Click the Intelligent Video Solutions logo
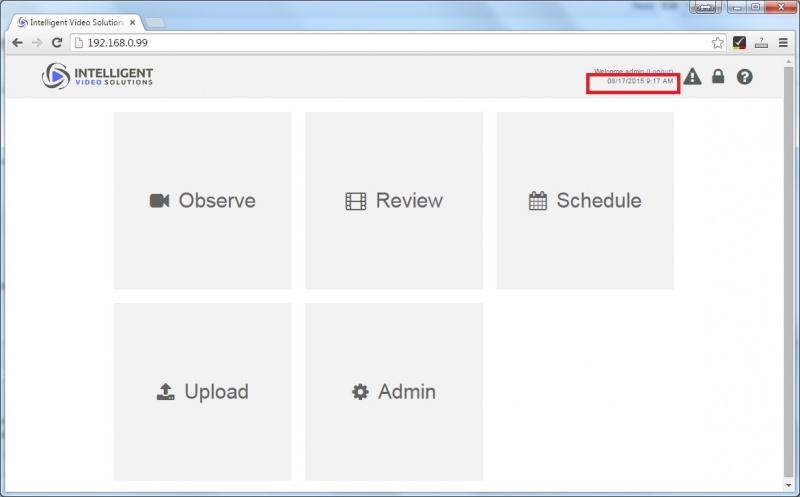This screenshot has width=800, height=497. 97,76
